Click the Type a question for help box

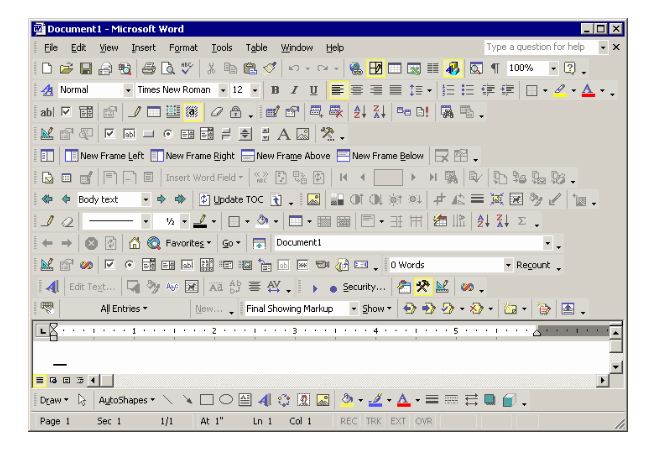540,47
